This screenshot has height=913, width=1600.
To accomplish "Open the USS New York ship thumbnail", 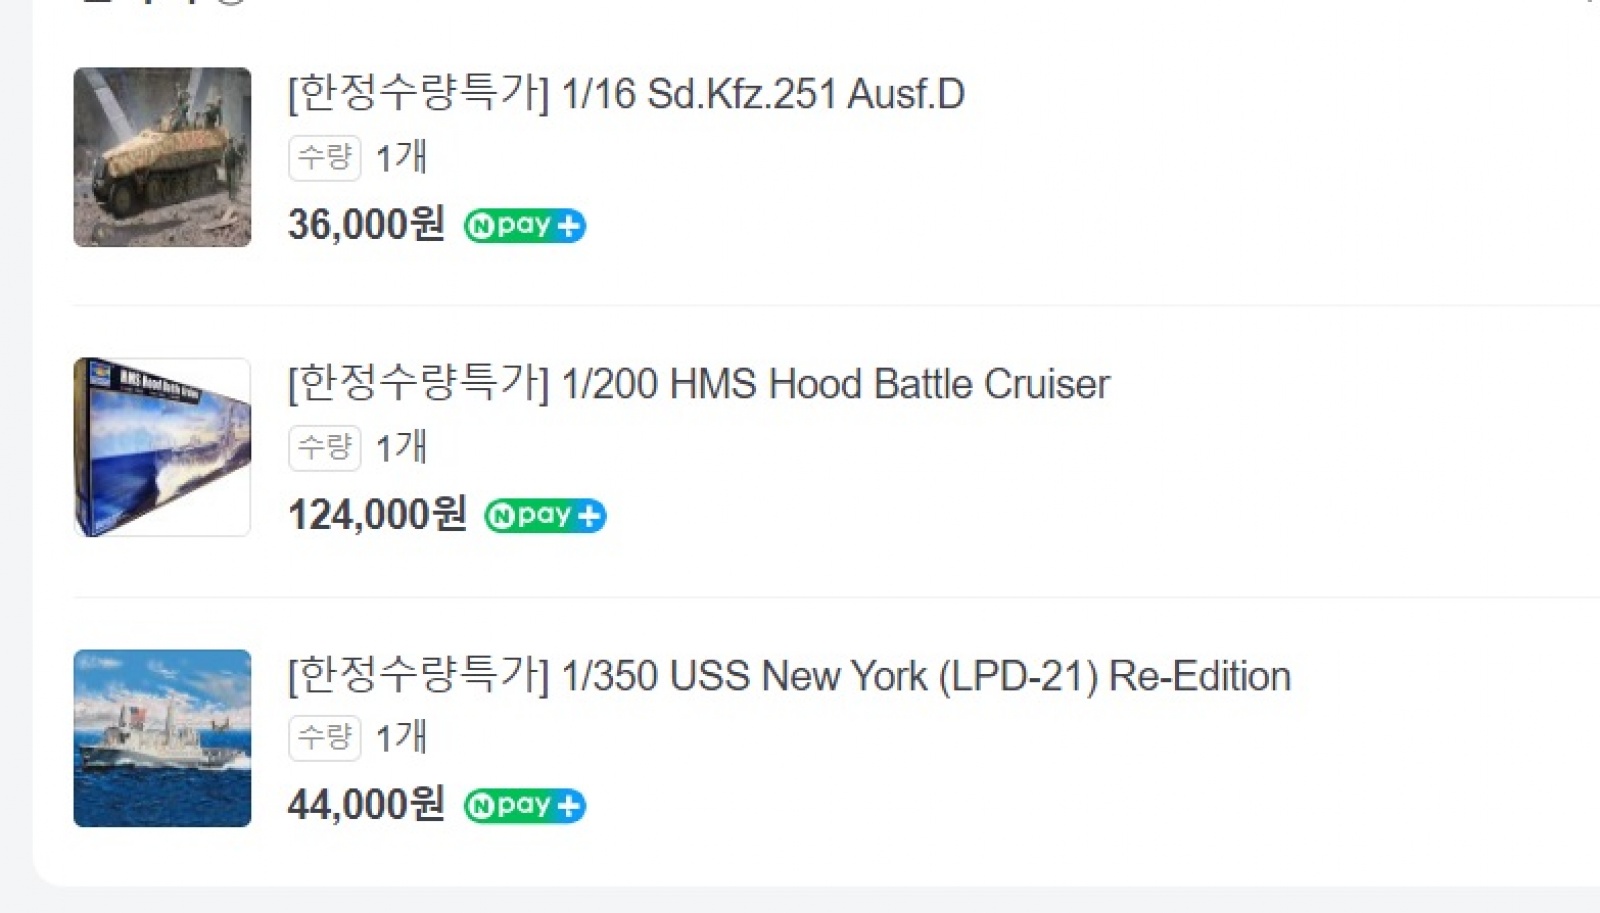I will coord(162,738).
